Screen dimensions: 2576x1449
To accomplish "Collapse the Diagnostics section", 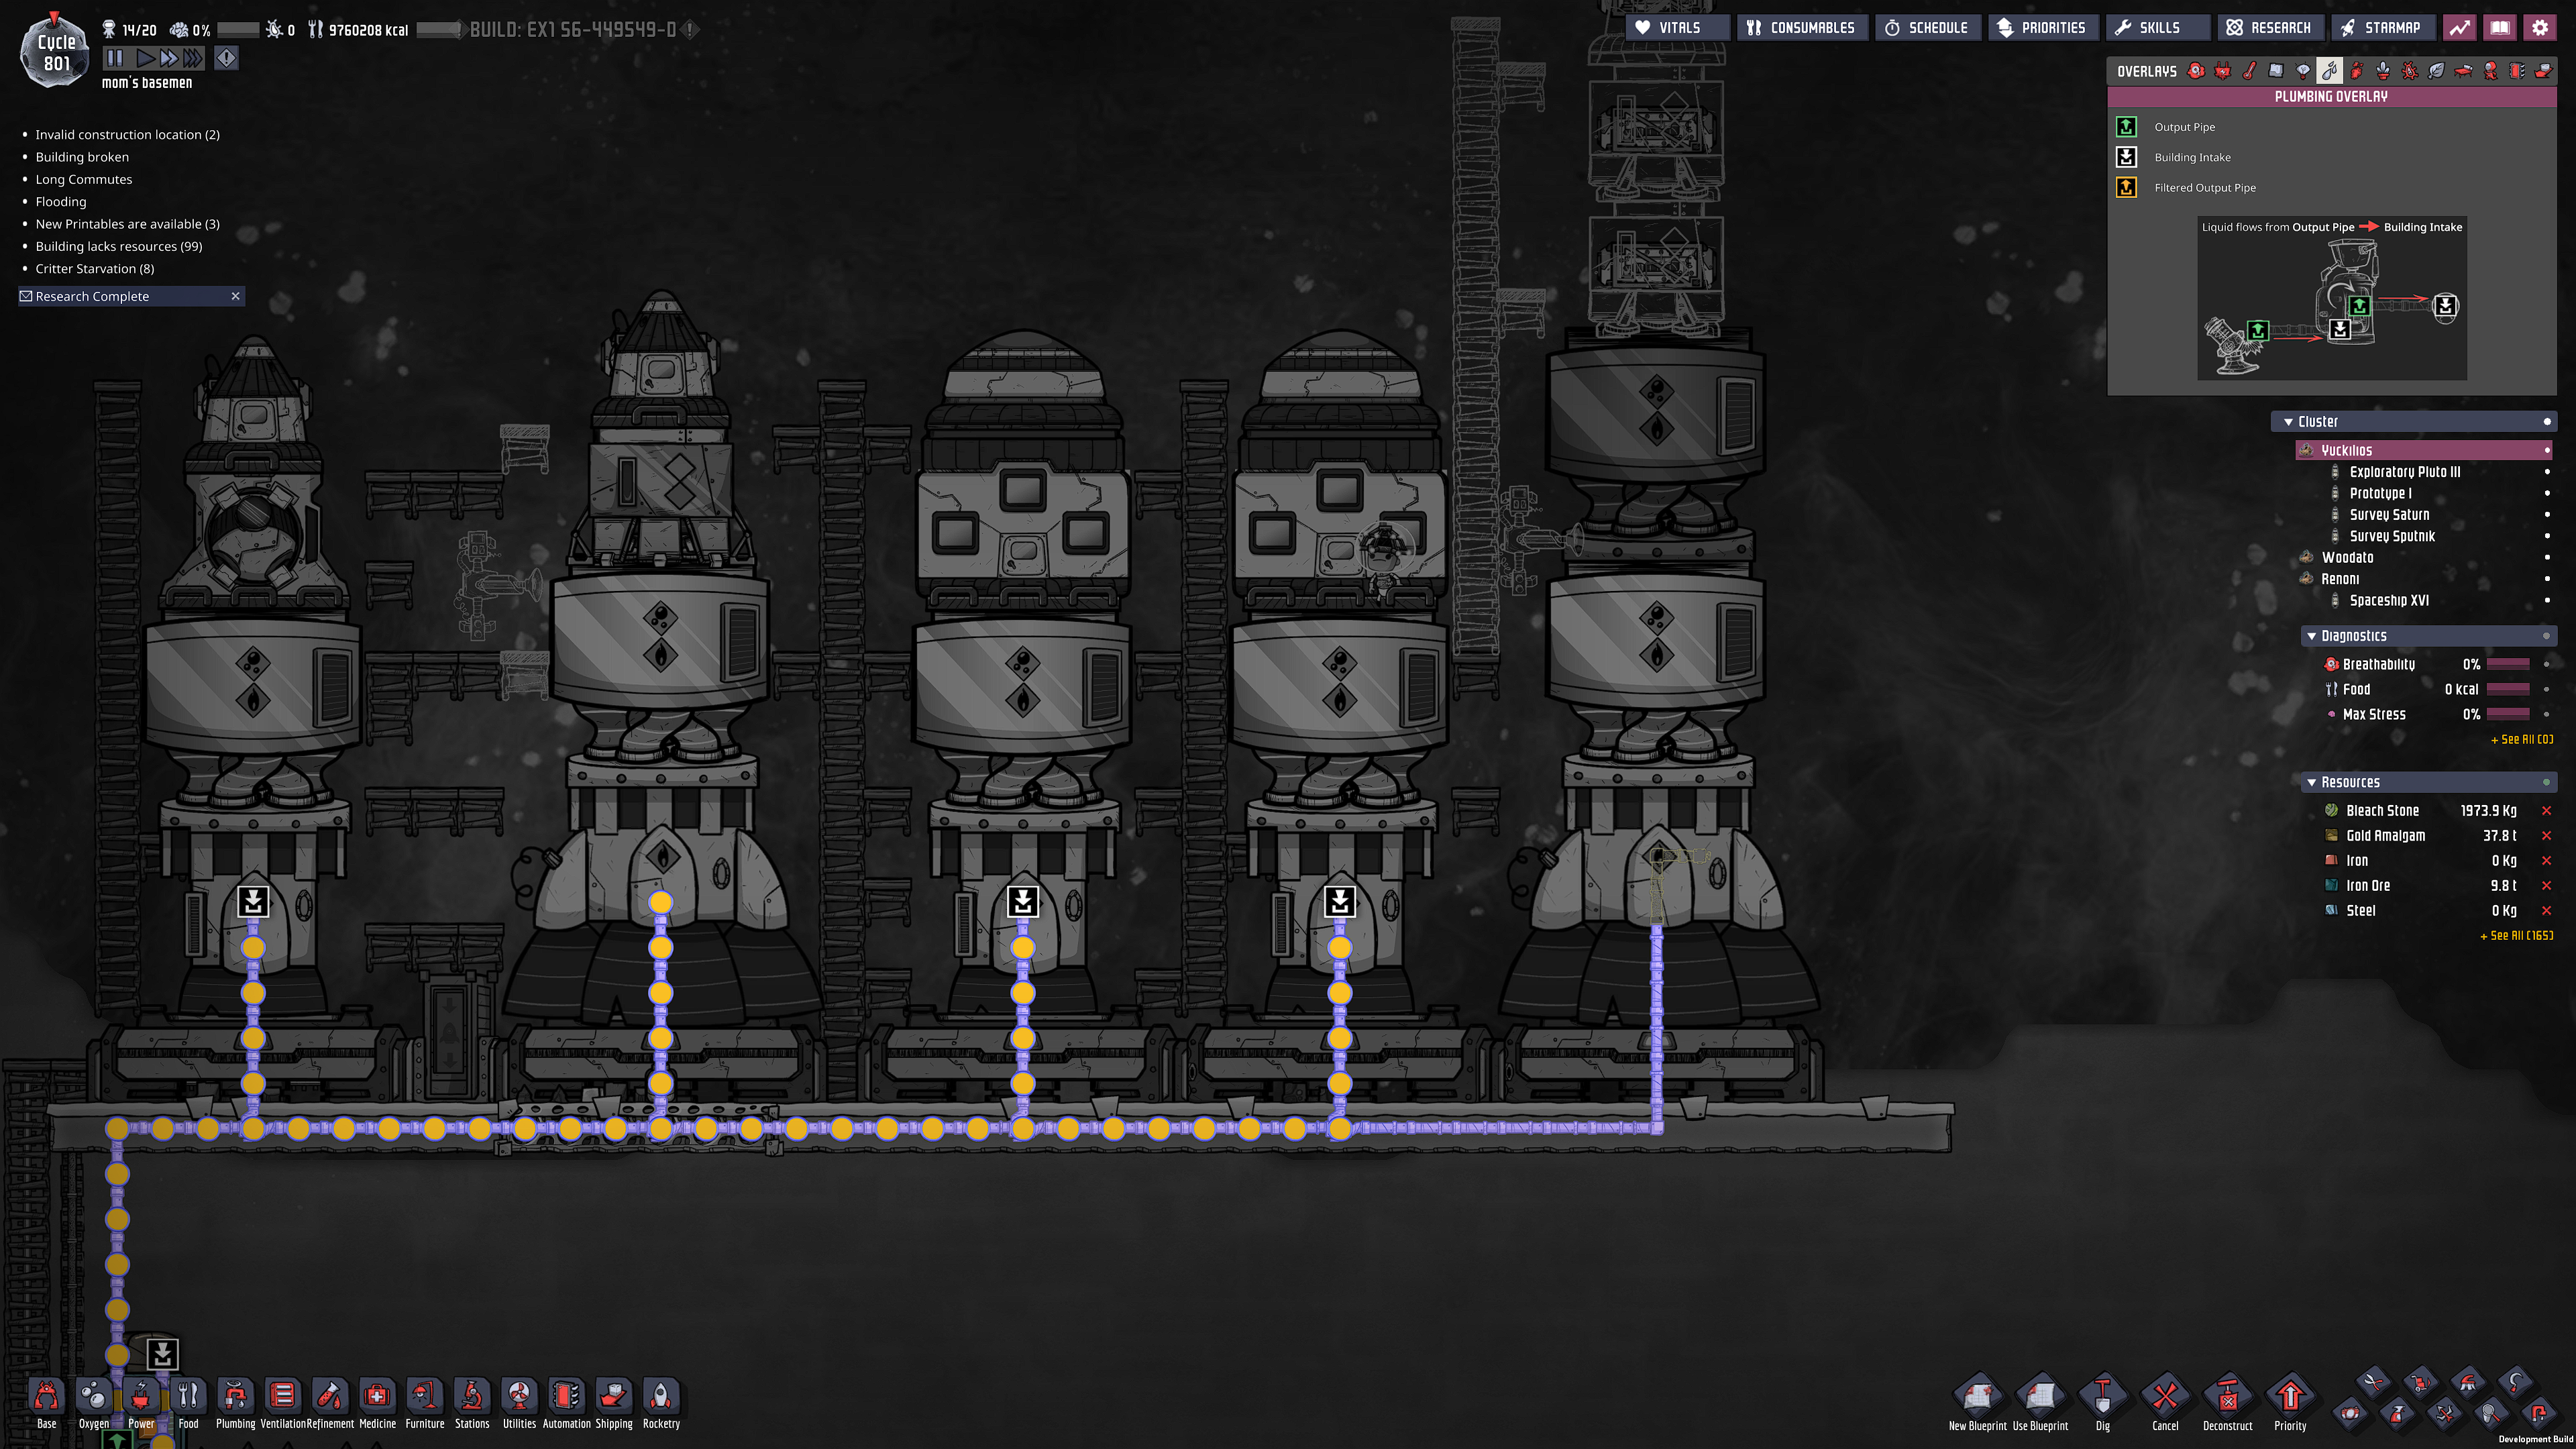I will (2311, 636).
